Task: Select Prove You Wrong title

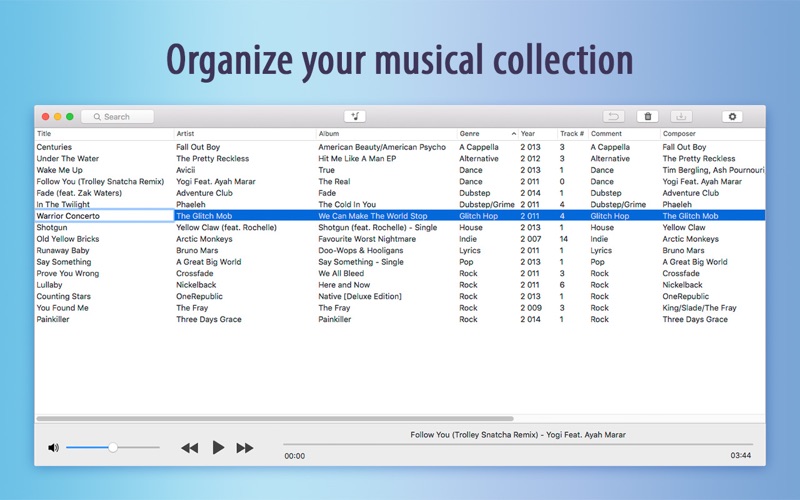Action: pos(68,273)
